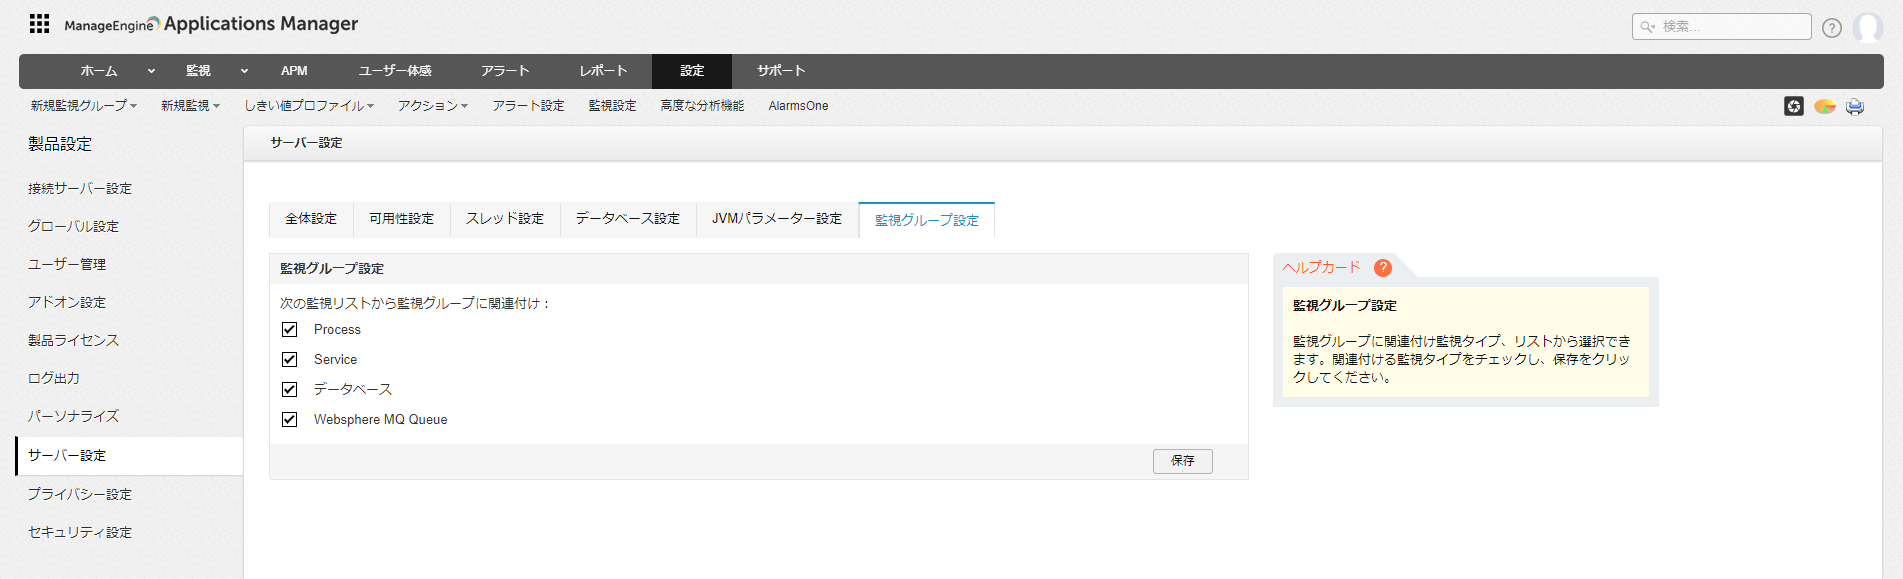Image resolution: width=1903 pixels, height=579 pixels.
Task: Click the printer icon
Action: pyautogui.click(x=1855, y=106)
